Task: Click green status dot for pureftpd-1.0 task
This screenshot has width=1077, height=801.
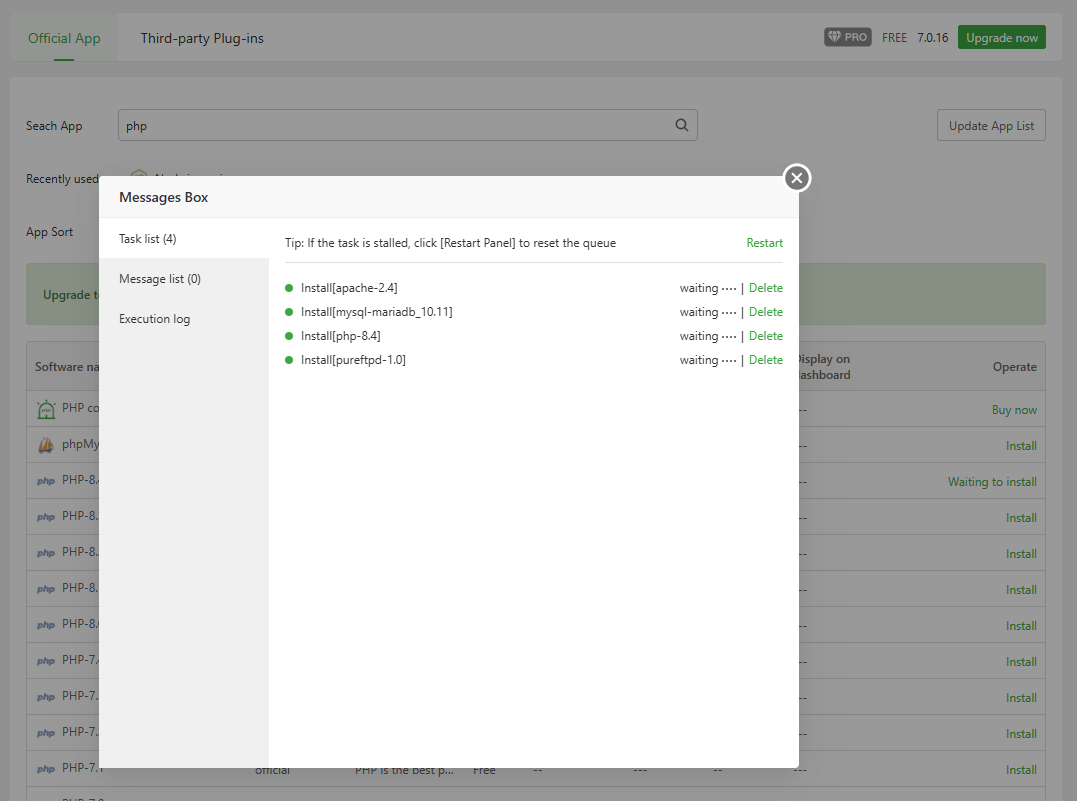Action: coord(289,360)
